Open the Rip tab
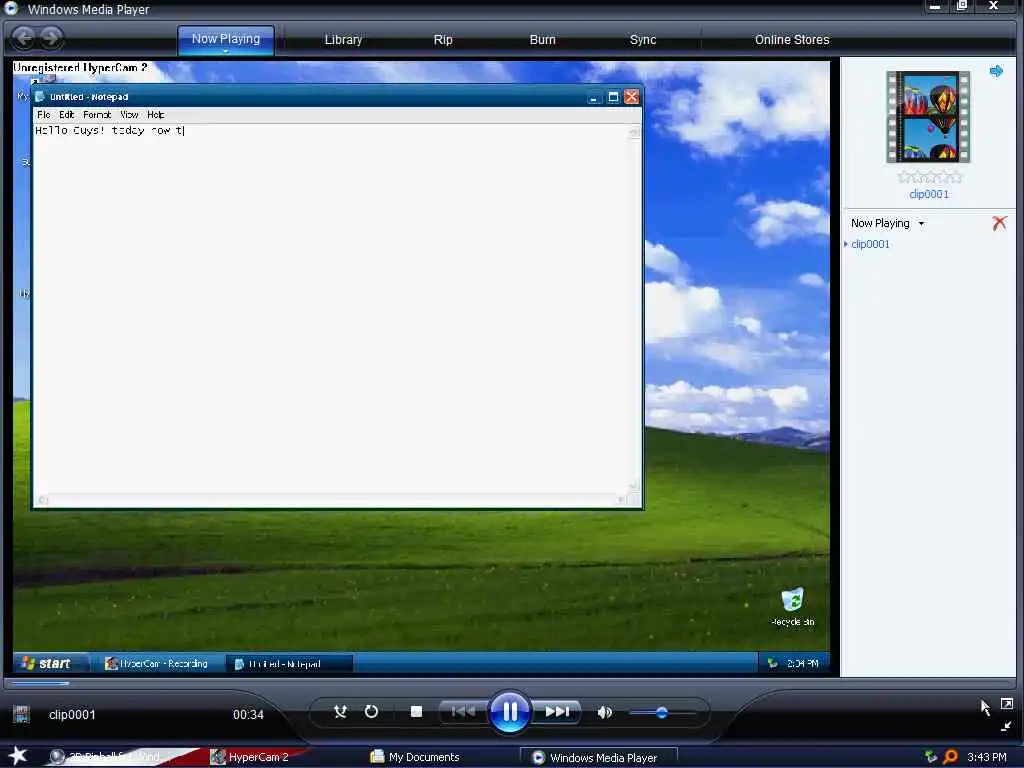The height and width of the screenshot is (768, 1024). (x=443, y=40)
